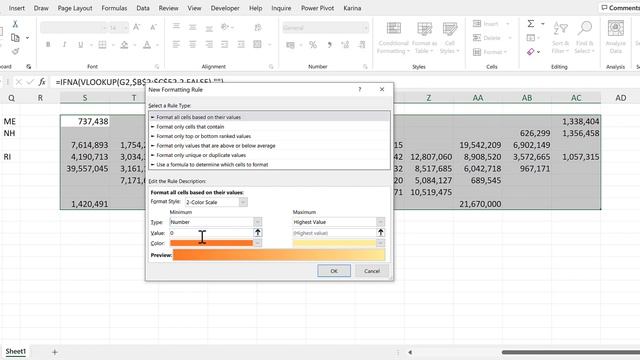Click the Insert Function fx icon
The width and height of the screenshot is (640, 360).
[42, 82]
